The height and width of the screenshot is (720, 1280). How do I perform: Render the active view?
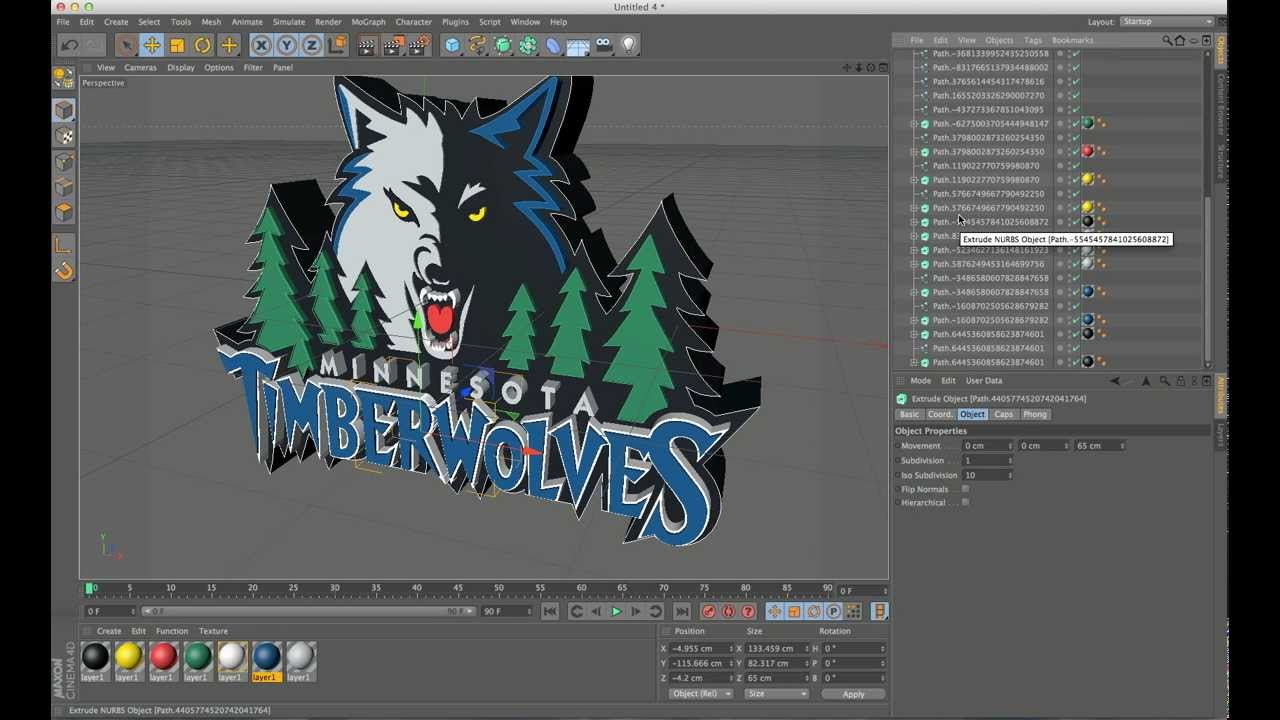367,45
